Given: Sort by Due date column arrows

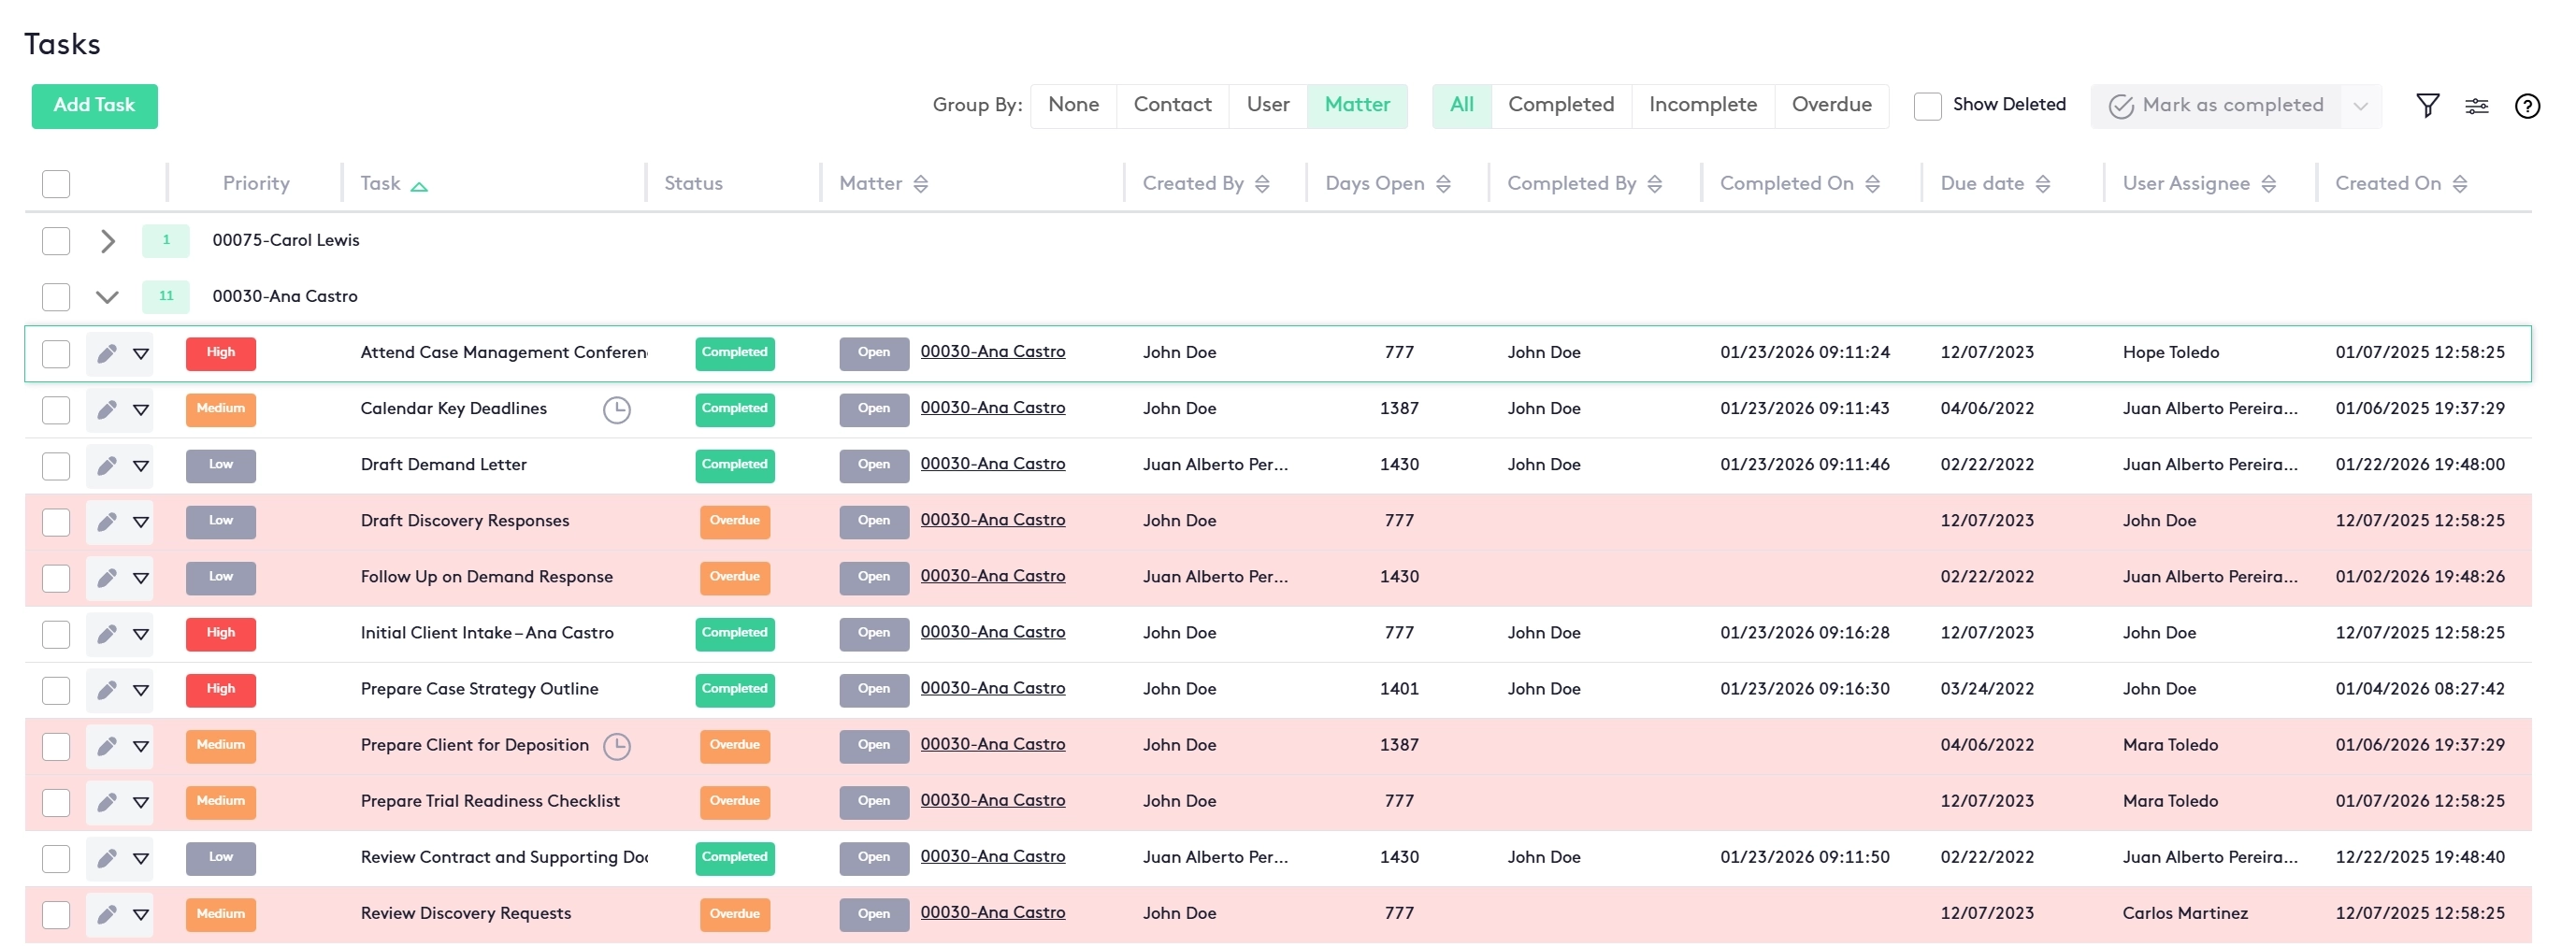Looking at the screenshot, I should point(2043,184).
